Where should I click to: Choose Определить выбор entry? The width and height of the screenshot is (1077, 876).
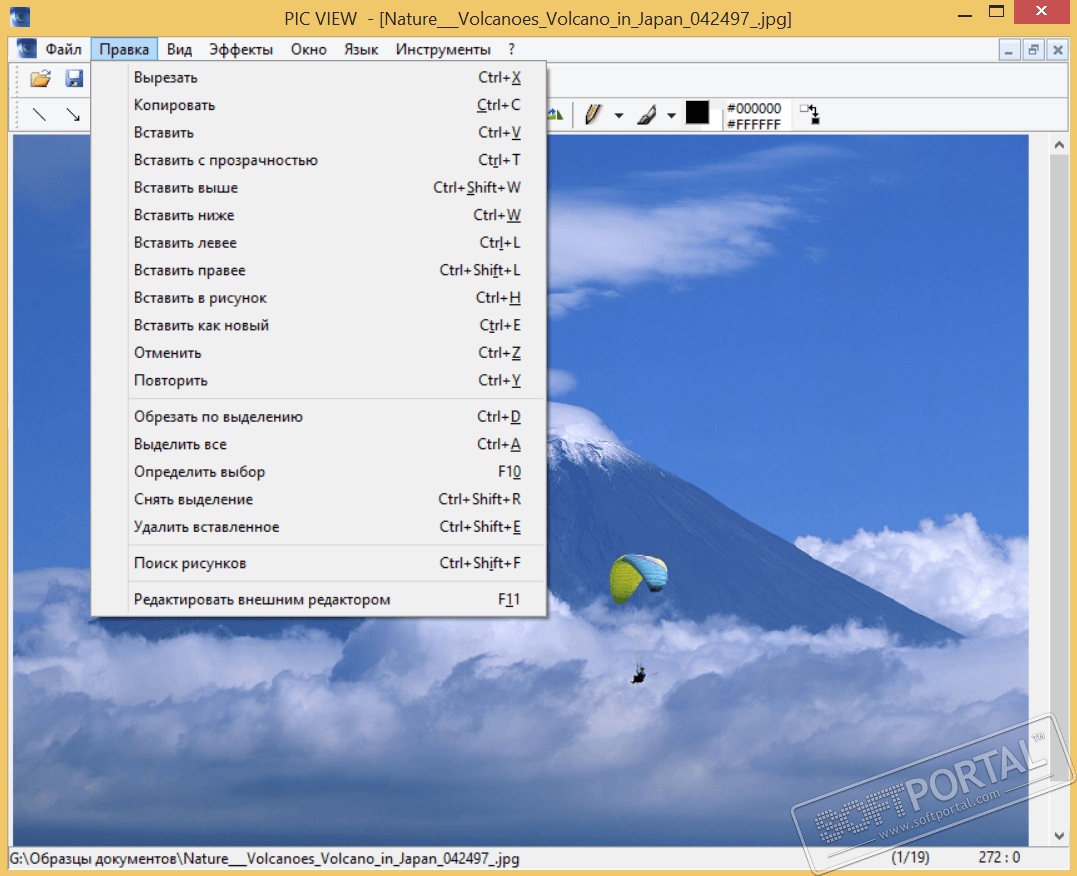point(319,471)
